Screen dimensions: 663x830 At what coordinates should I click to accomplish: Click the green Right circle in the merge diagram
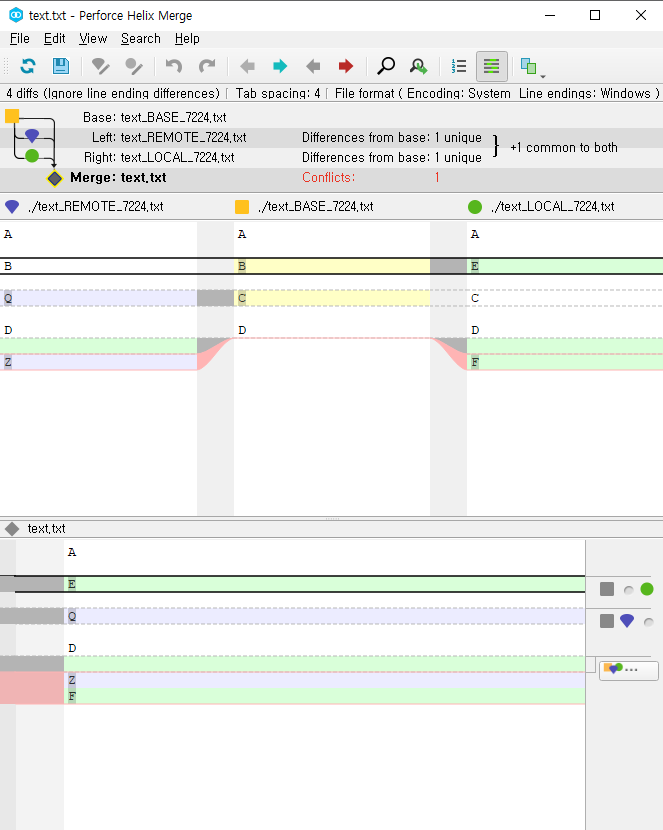(32, 156)
